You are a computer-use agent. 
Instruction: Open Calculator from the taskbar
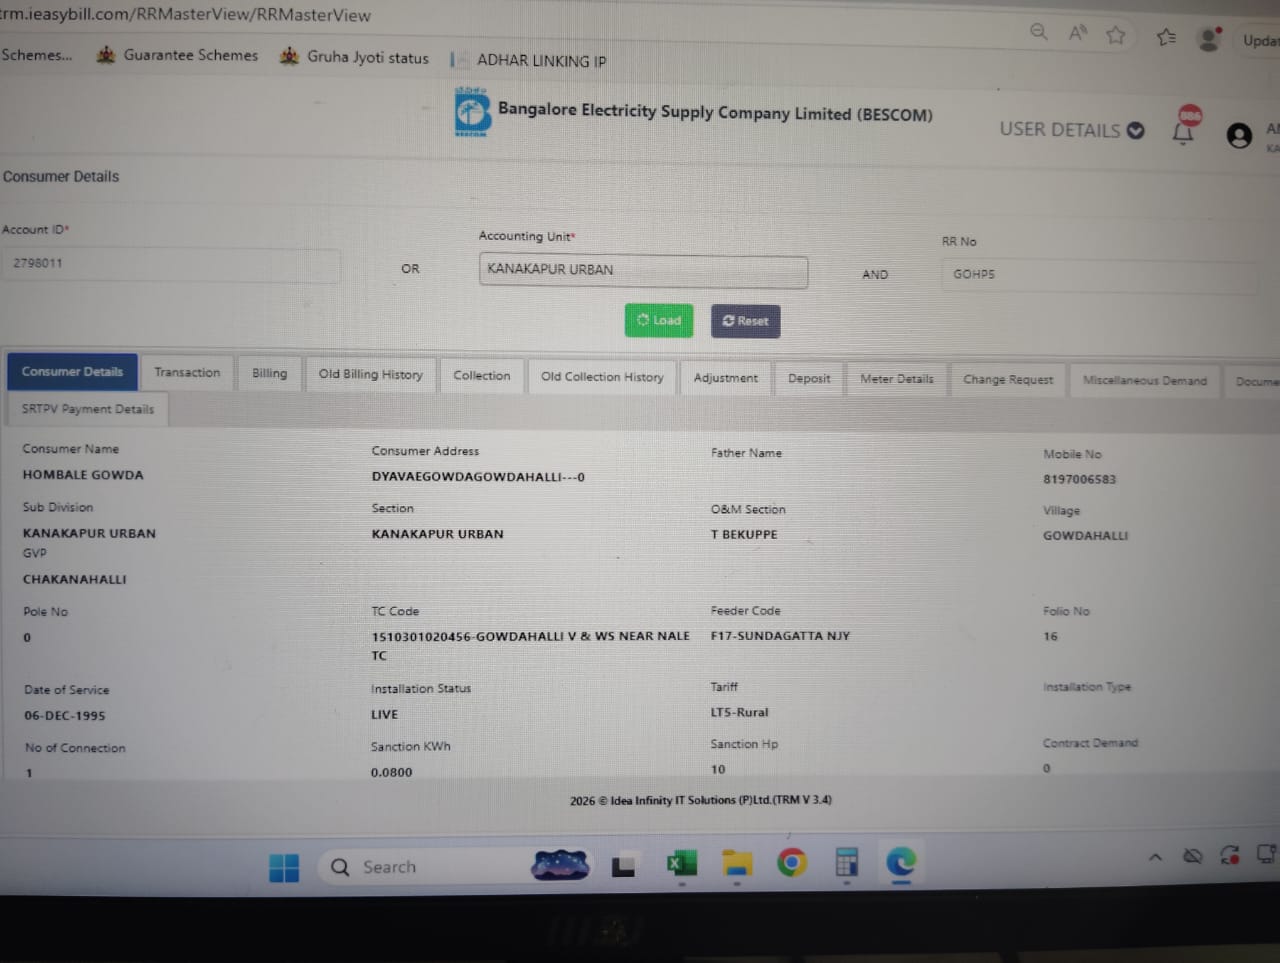[x=847, y=862]
